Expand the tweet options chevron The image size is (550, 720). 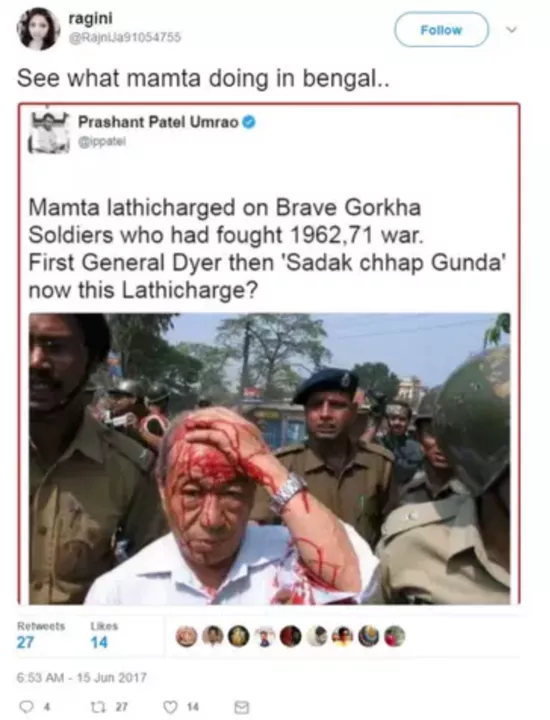tap(511, 30)
